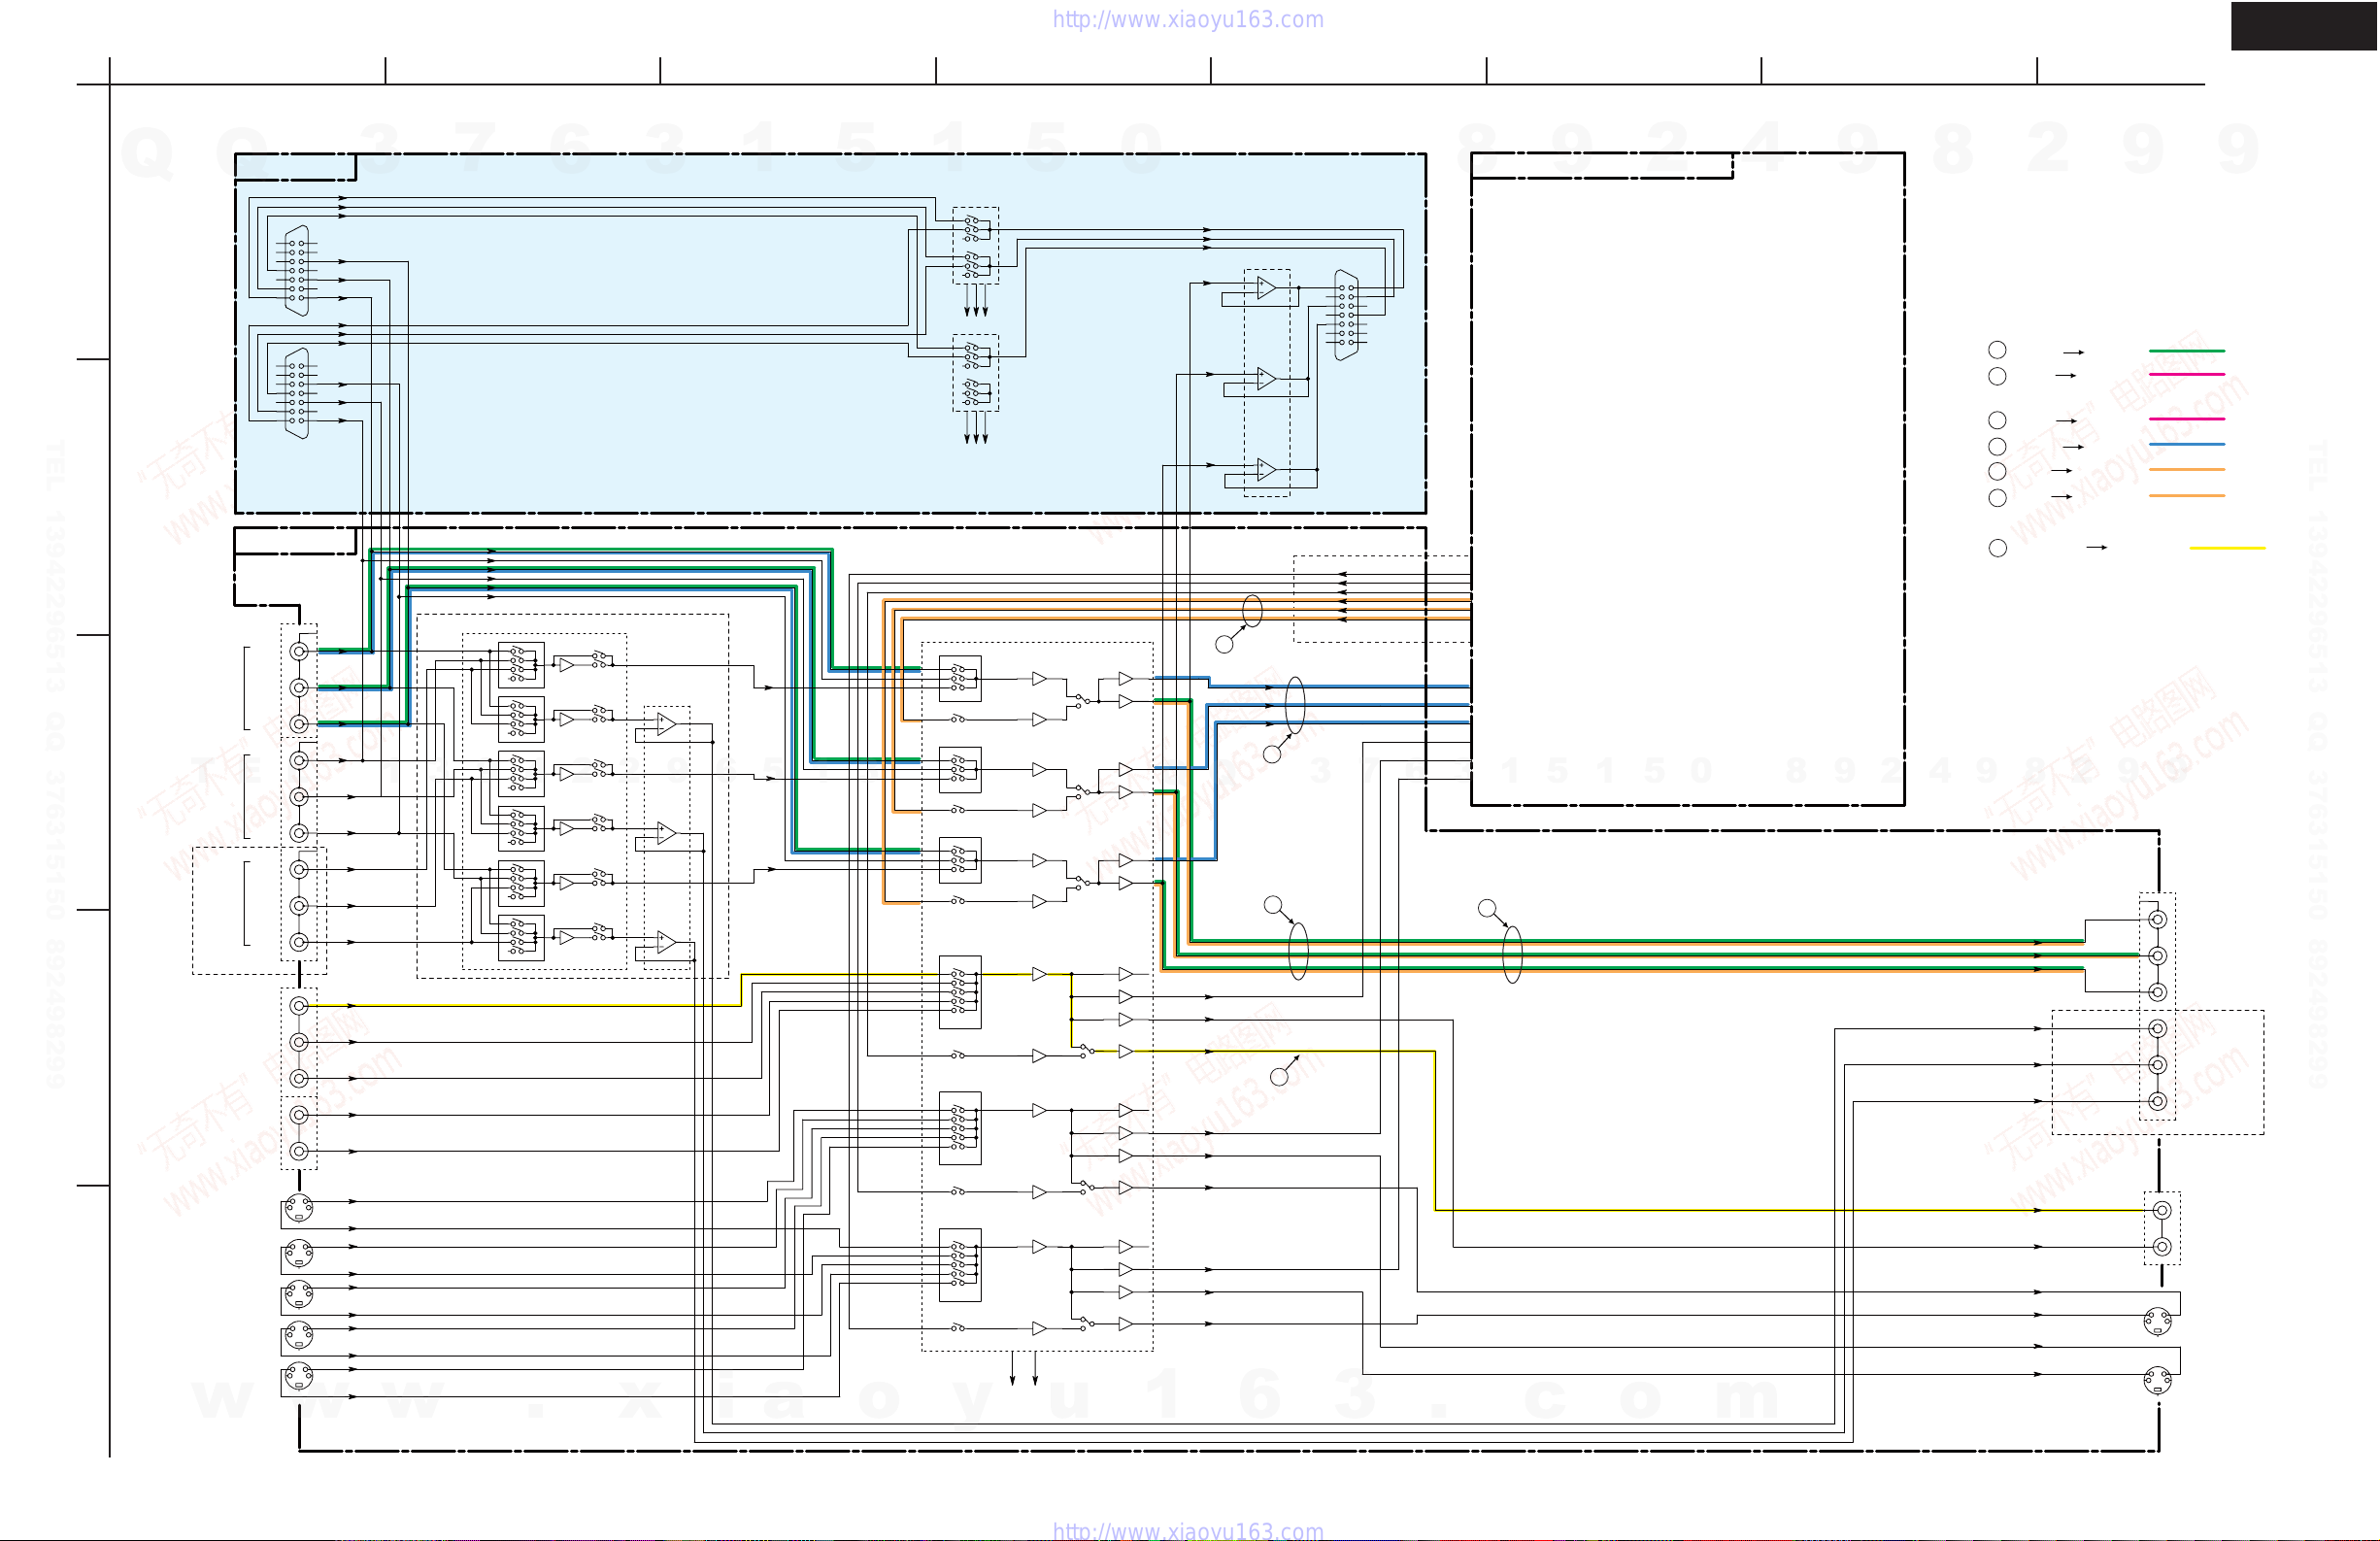Select the legend circle beside the green line
Image resolution: width=2380 pixels, height=1541 pixels.
(x=1997, y=349)
